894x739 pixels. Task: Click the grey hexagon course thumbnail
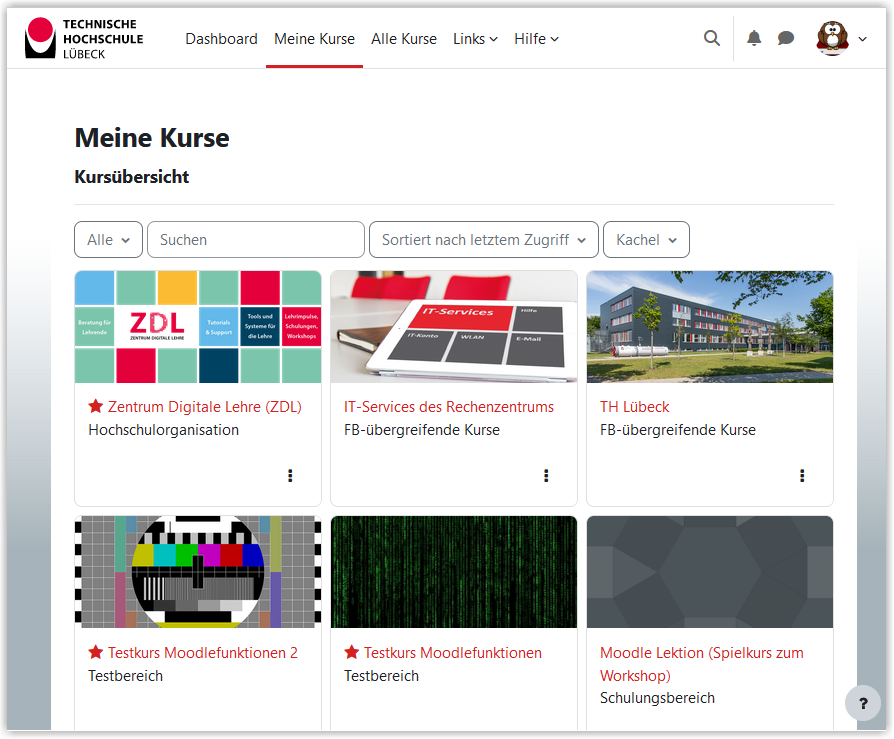pyautogui.click(x=710, y=572)
